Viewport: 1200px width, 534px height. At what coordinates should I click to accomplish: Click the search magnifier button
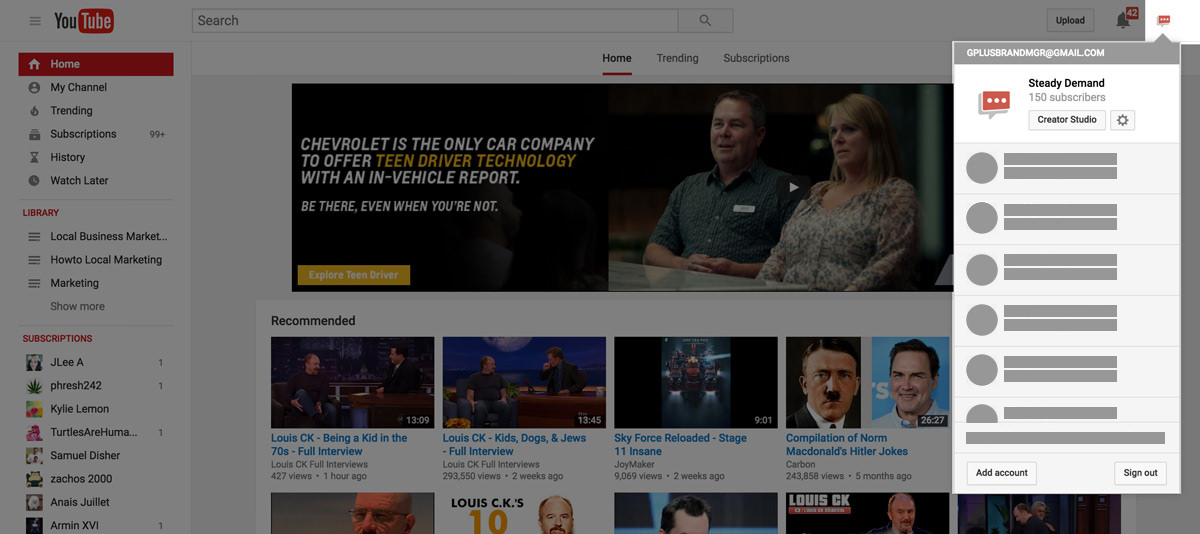(705, 21)
